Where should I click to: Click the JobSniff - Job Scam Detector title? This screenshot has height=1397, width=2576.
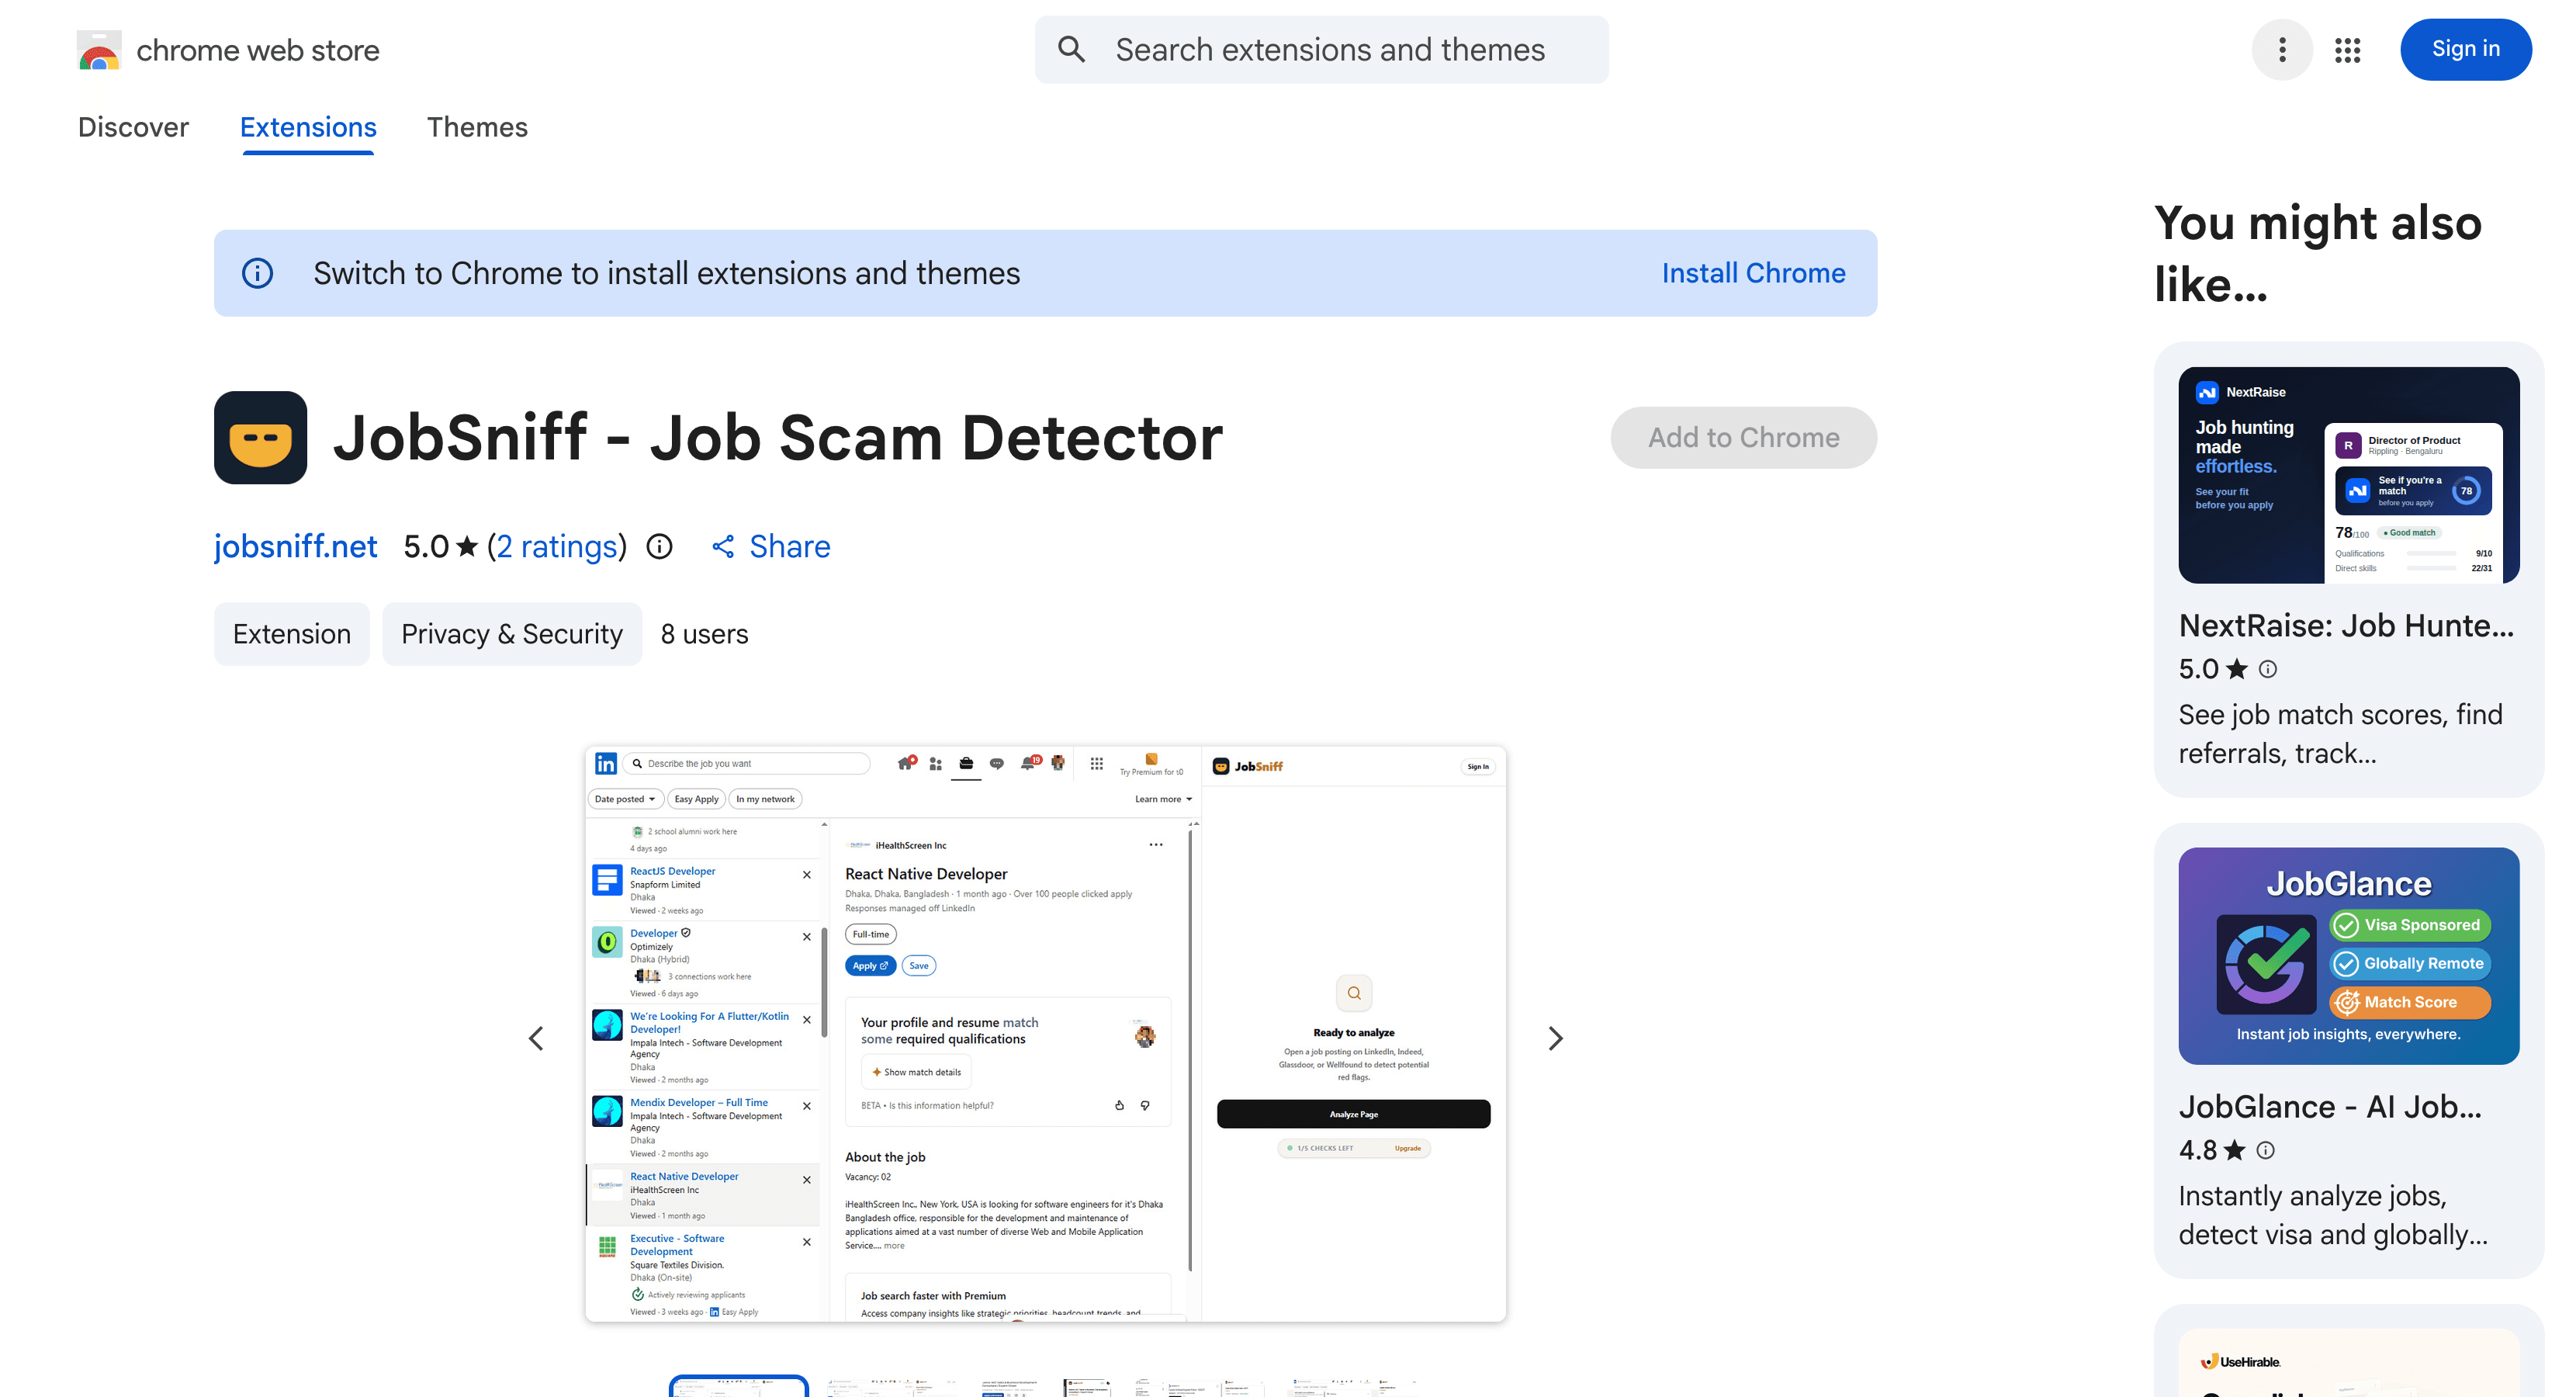(x=777, y=437)
